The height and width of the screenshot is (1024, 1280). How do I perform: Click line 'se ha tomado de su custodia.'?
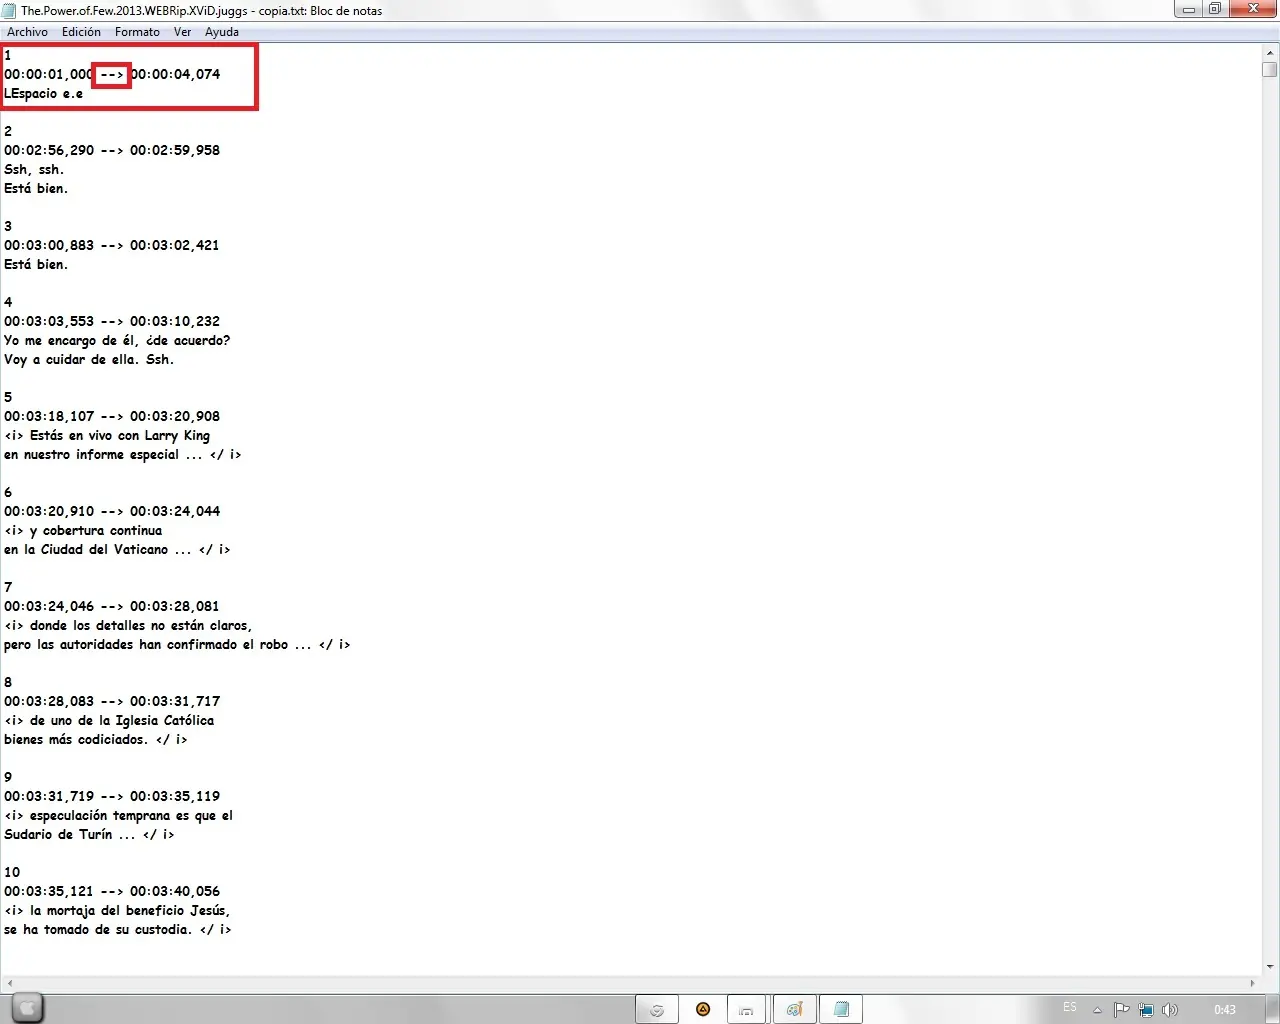pyautogui.click(x=98, y=930)
